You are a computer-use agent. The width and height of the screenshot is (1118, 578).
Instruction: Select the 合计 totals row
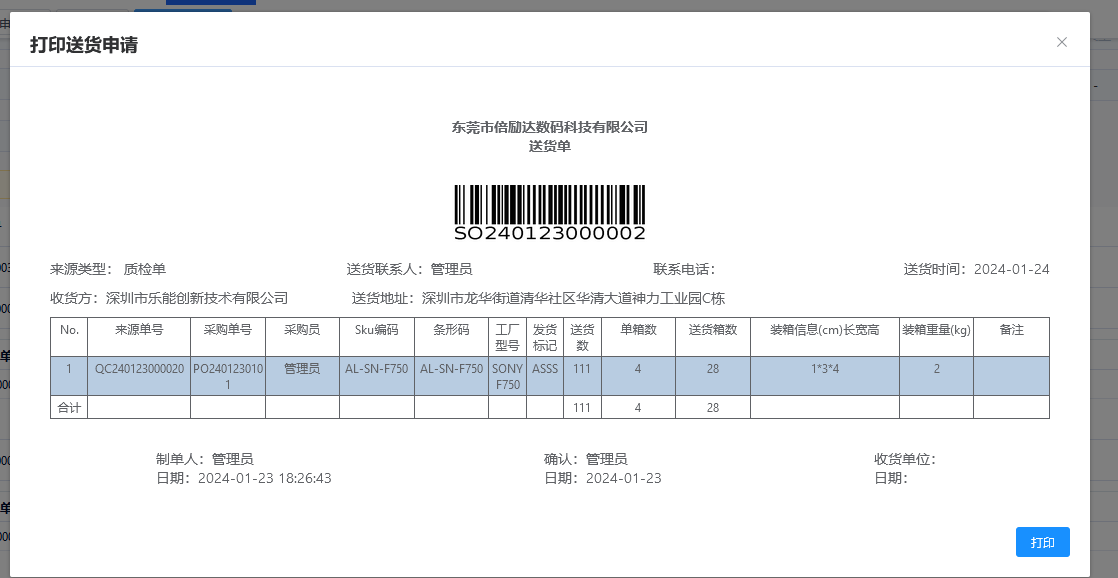(68, 407)
